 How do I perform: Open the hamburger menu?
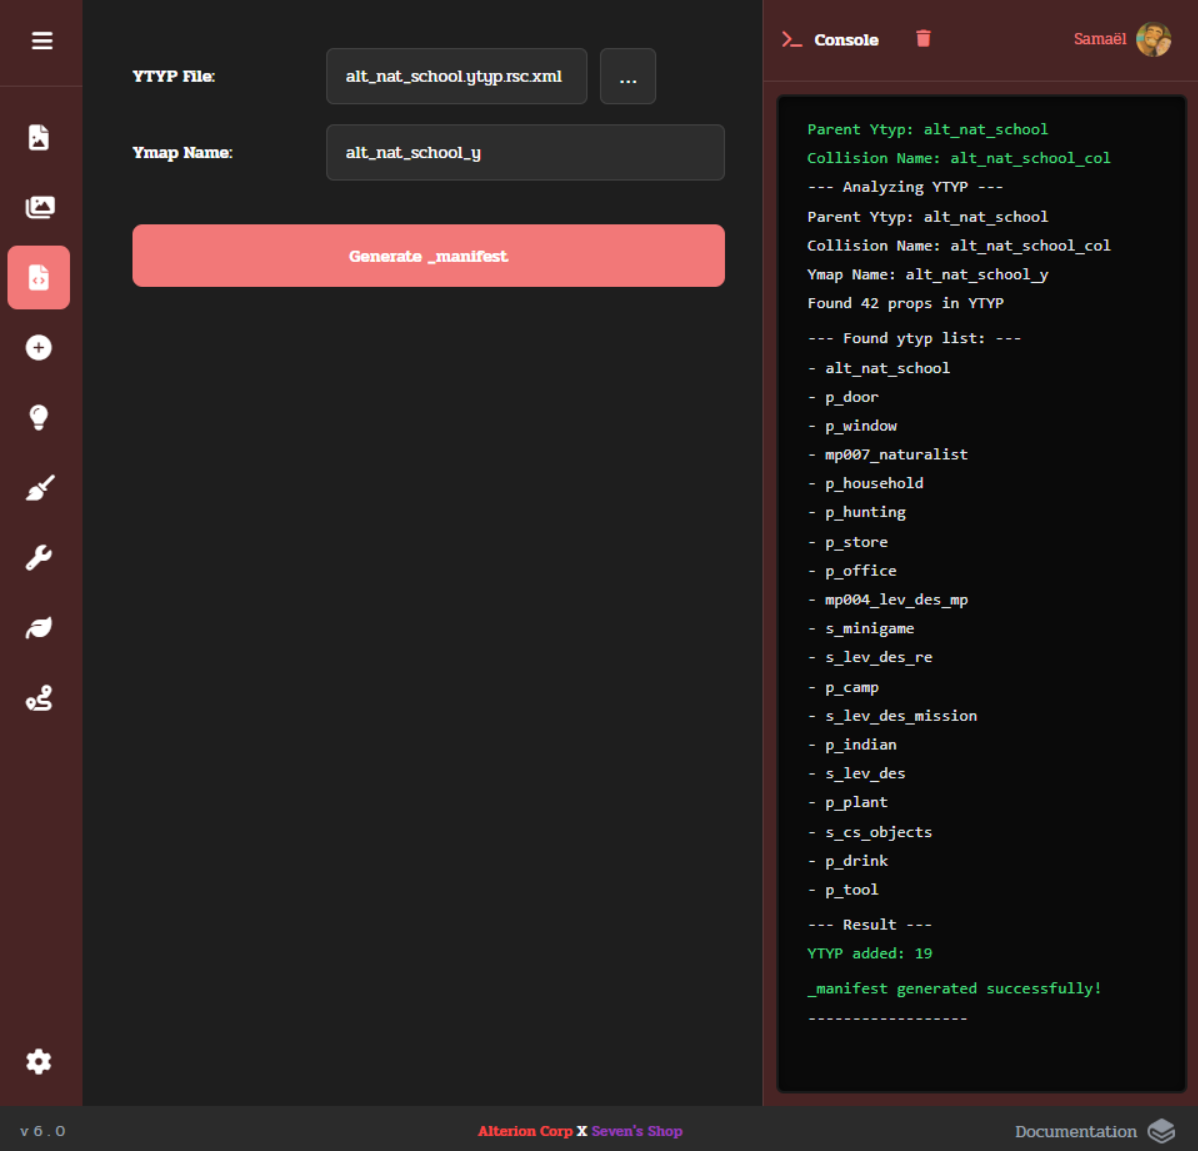41,41
